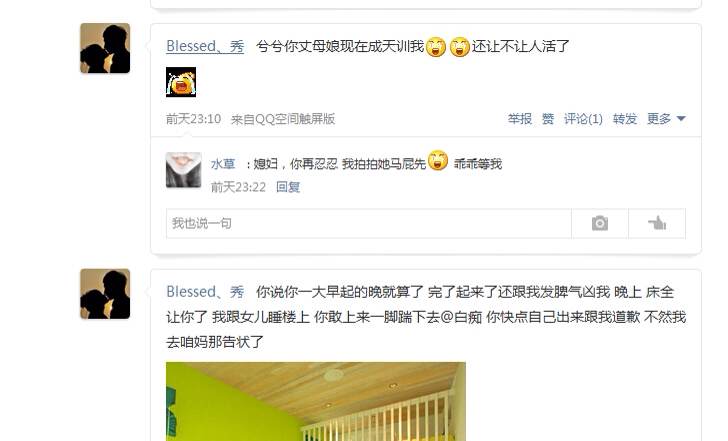Open Blessed、秀 name in second post
This screenshot has width=728, height=441.
(x=205, y=292)
